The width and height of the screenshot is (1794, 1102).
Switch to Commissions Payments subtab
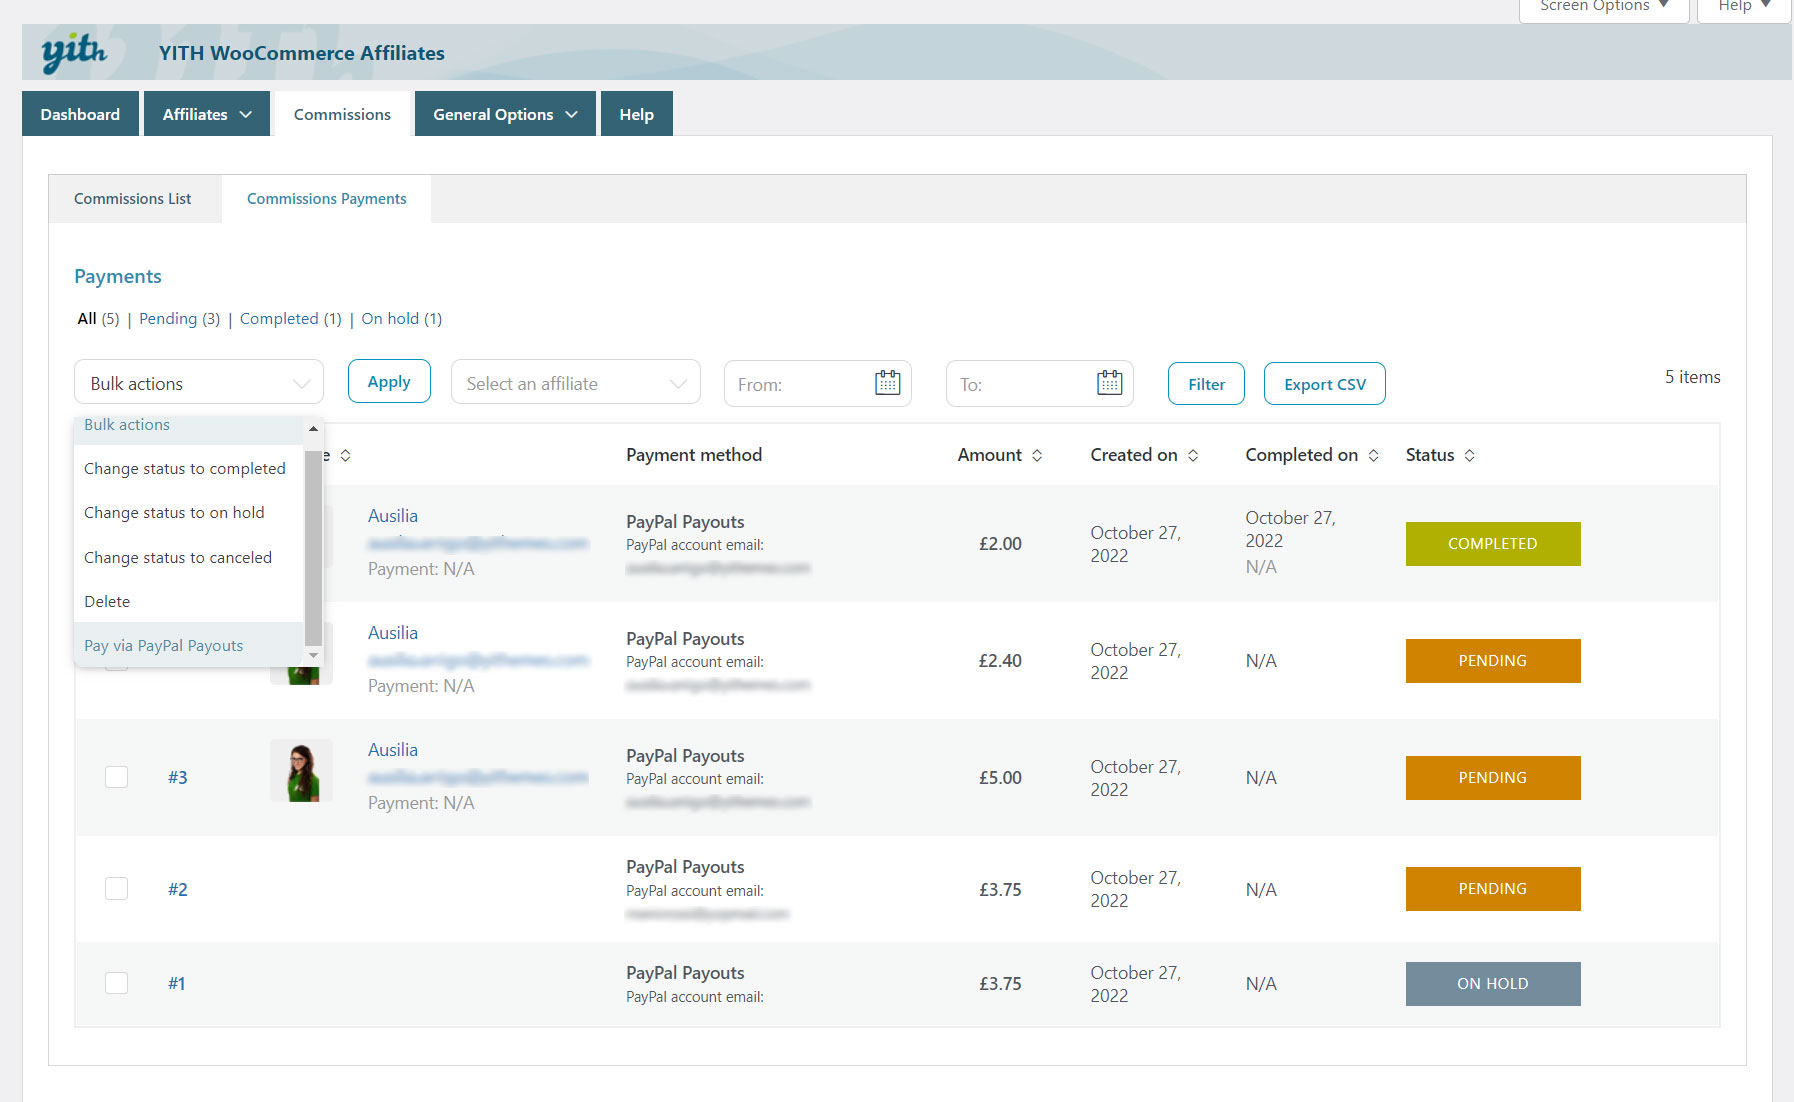[x=327, y=198]
